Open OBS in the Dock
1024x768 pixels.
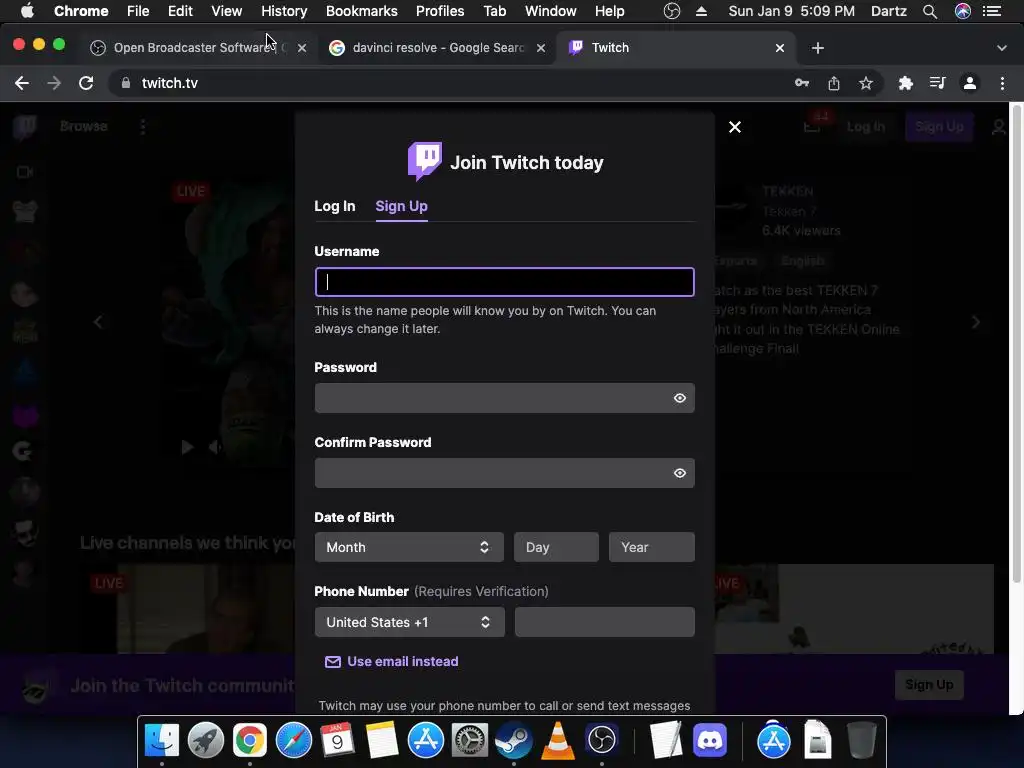tap(601, 741)
